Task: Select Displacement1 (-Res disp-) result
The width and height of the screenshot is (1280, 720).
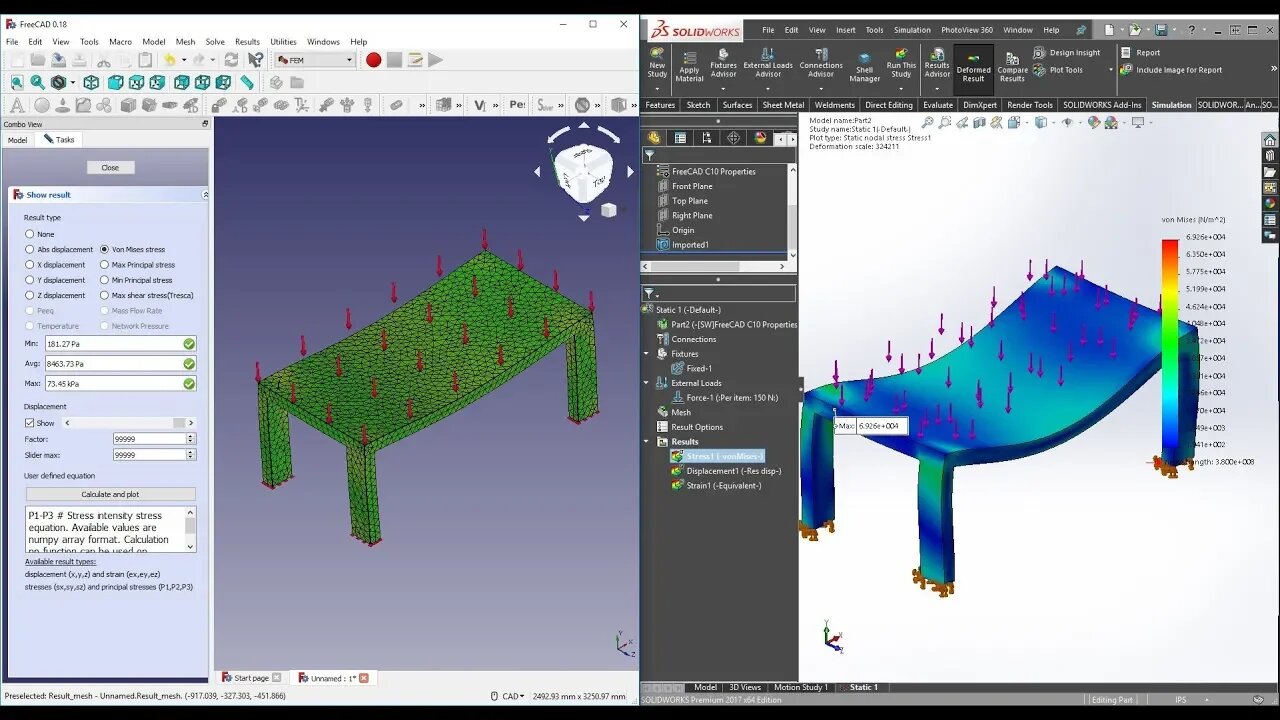Action: (726, 471)
